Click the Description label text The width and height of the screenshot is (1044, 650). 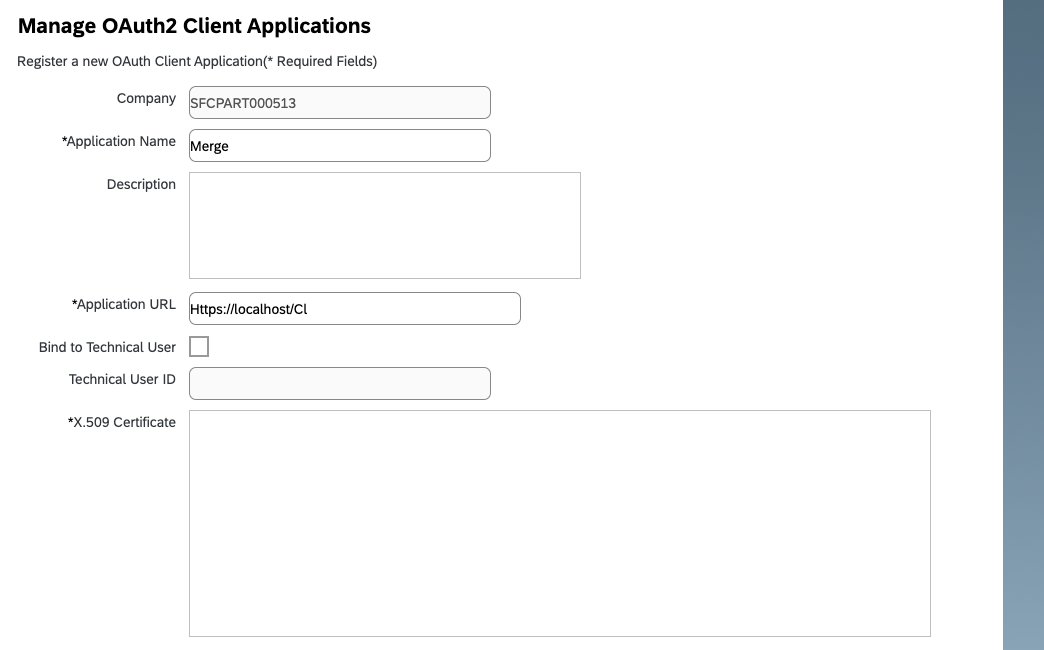[x=141, y=185]
